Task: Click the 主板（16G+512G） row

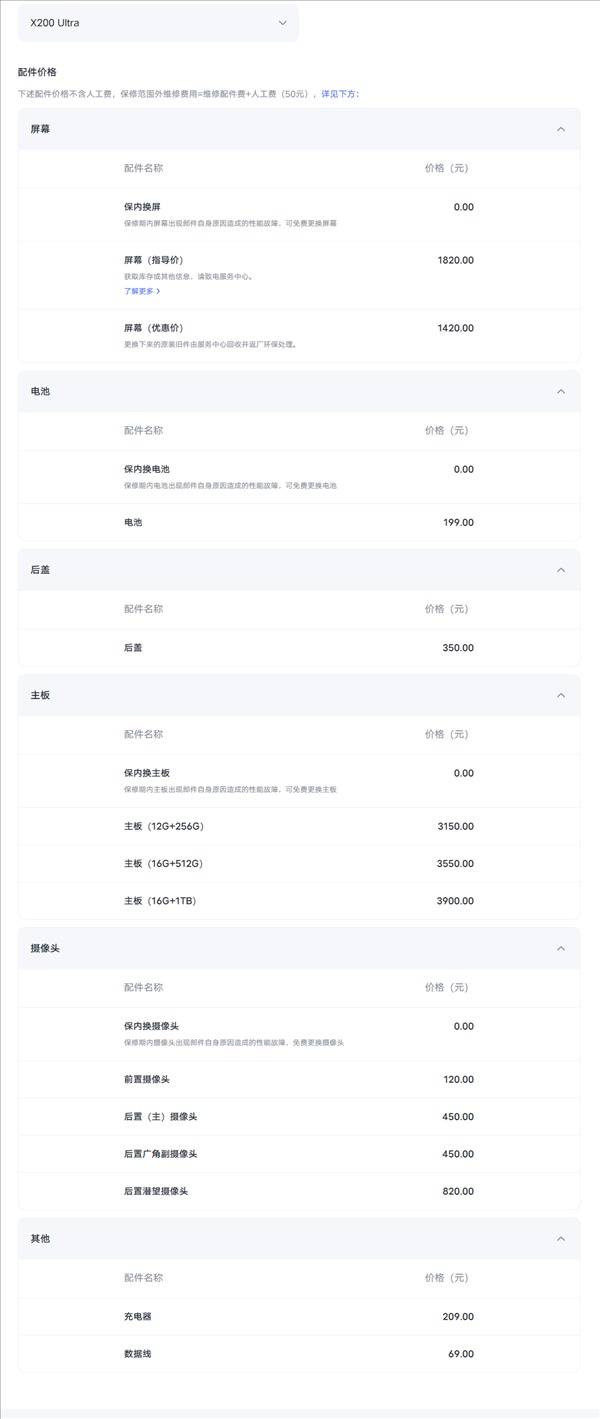Action: tap(299, 864)
